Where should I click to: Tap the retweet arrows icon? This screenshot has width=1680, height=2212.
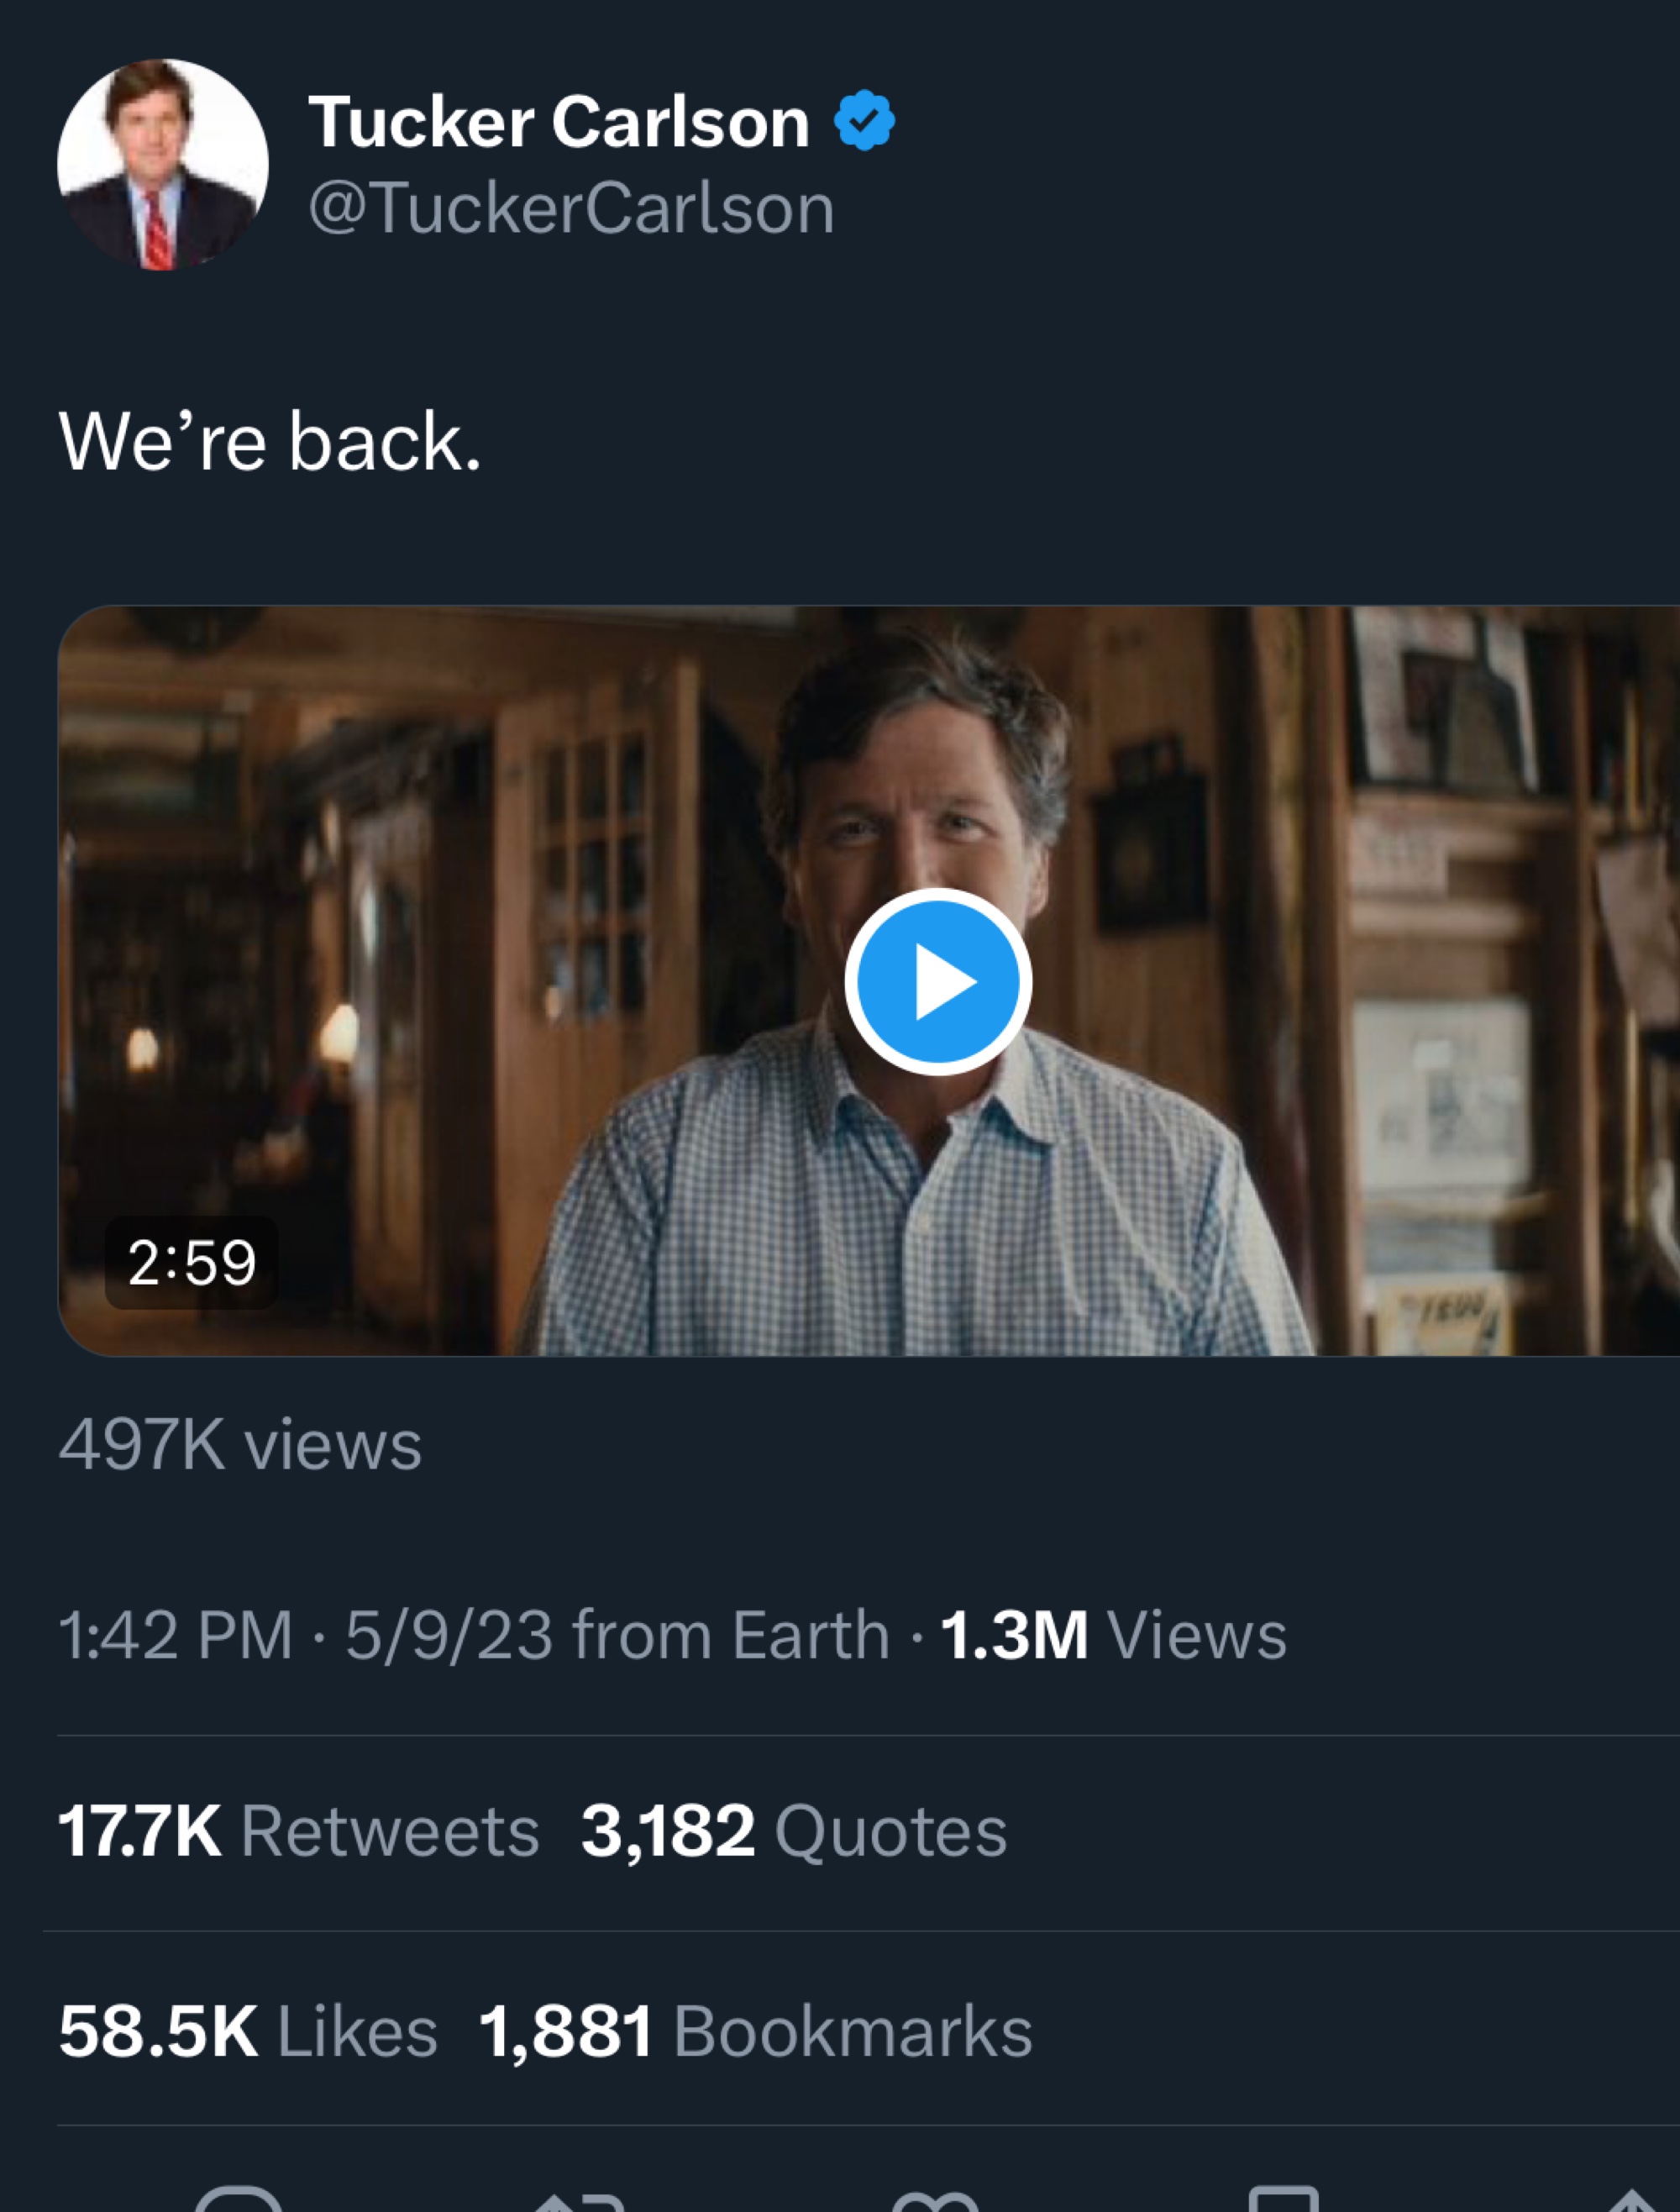(x=580, y=2202)
